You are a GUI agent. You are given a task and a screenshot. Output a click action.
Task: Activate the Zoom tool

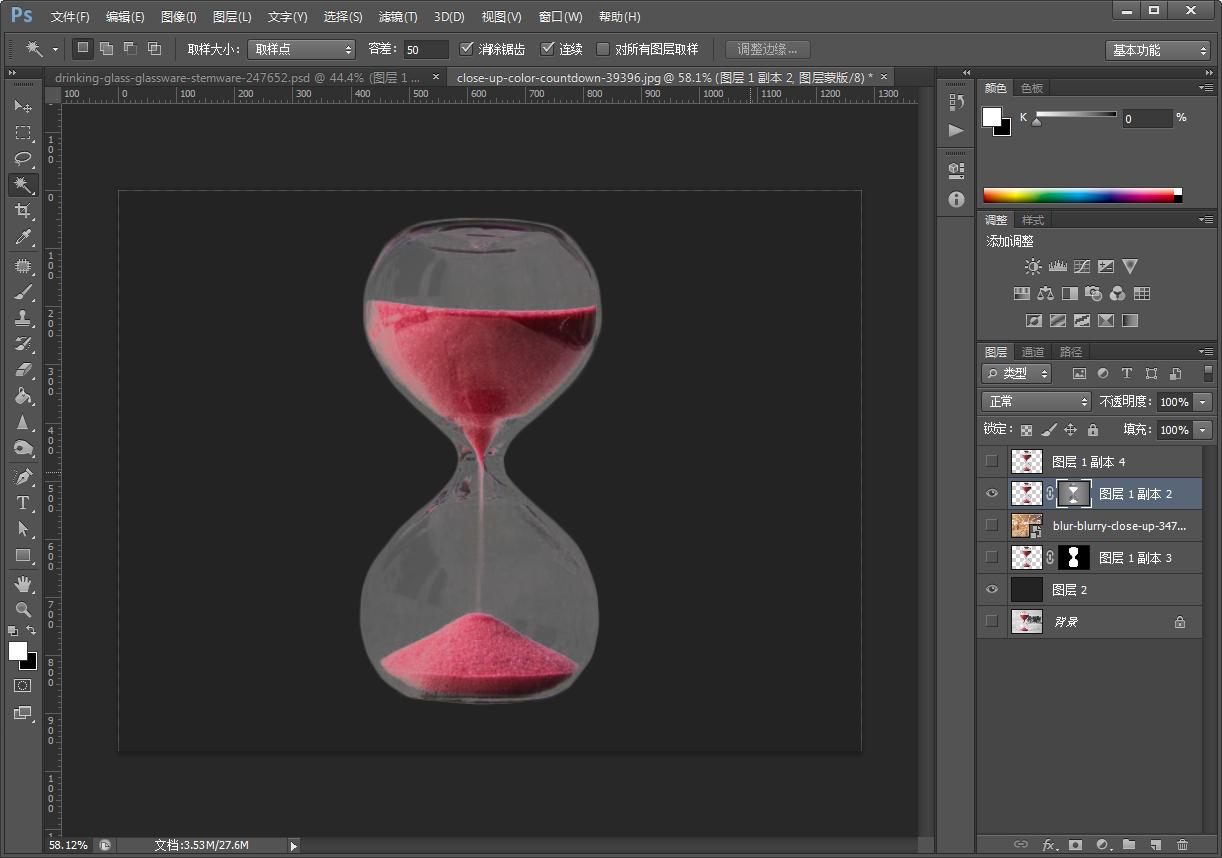click(22, 609)
